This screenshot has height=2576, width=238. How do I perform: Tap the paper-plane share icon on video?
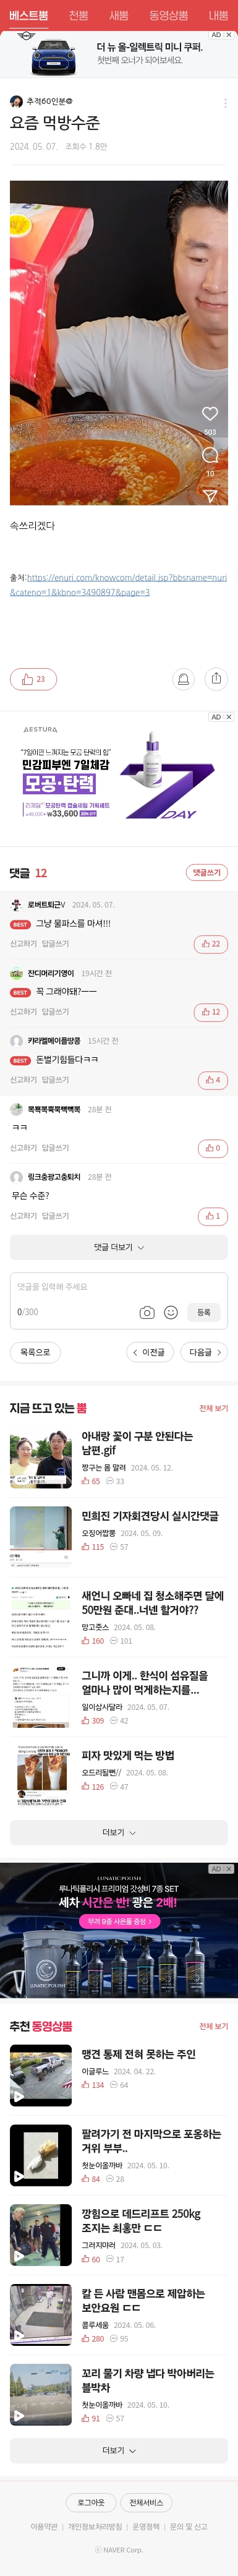[210, 496]
